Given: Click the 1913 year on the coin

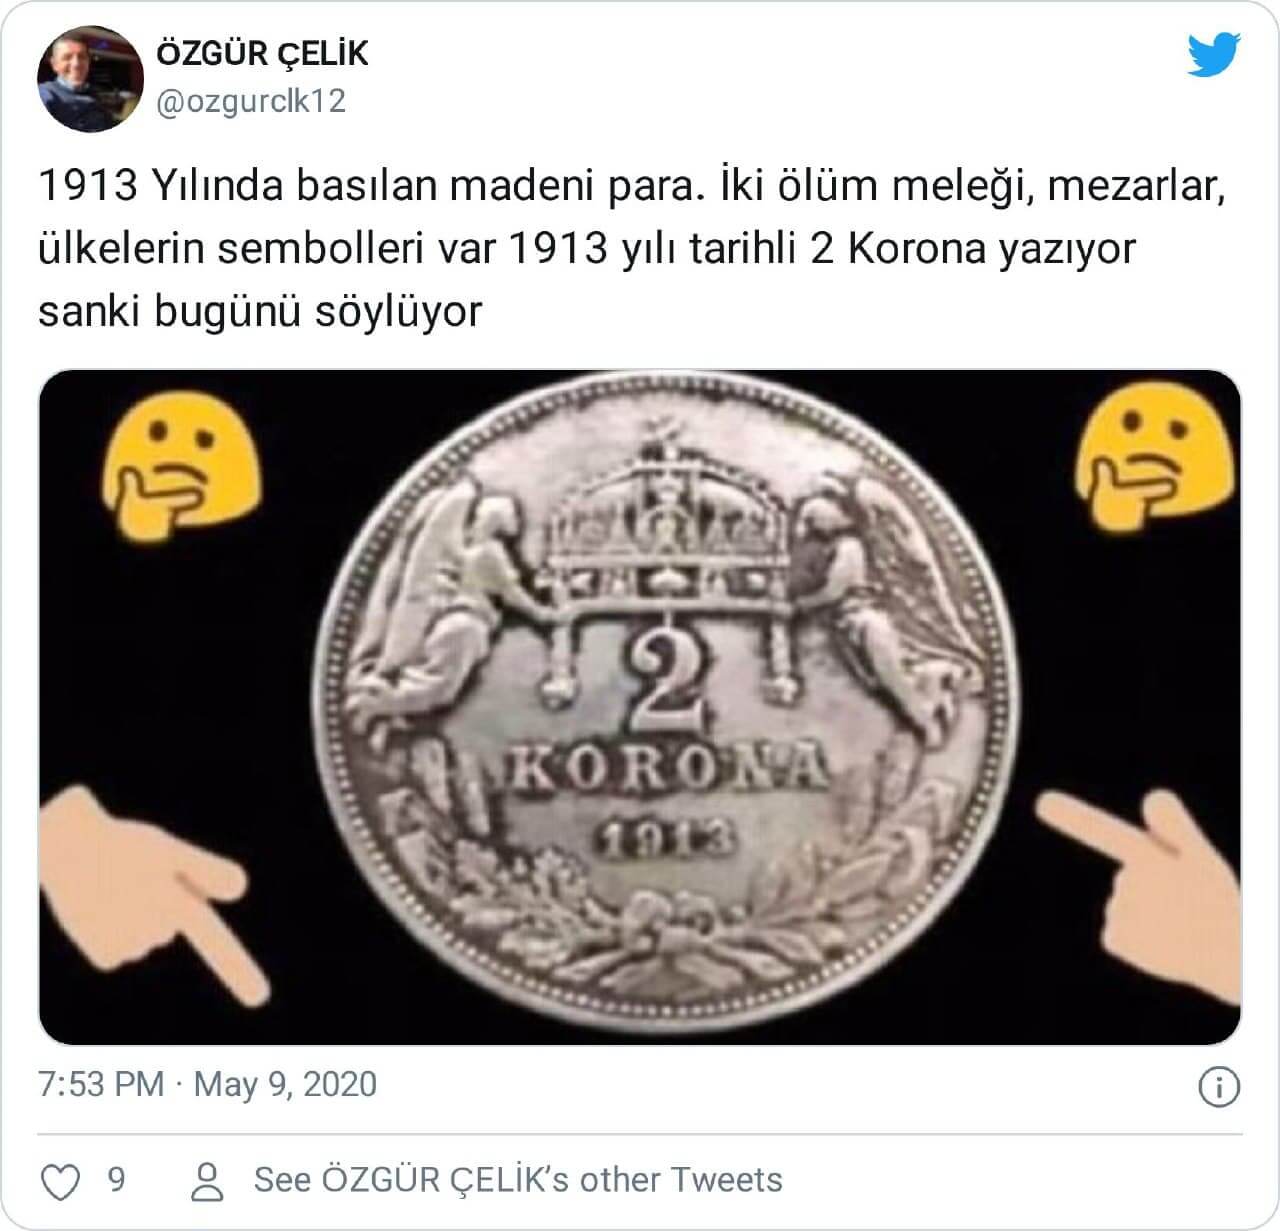Looking at the screenshot, I should [665, 838].
